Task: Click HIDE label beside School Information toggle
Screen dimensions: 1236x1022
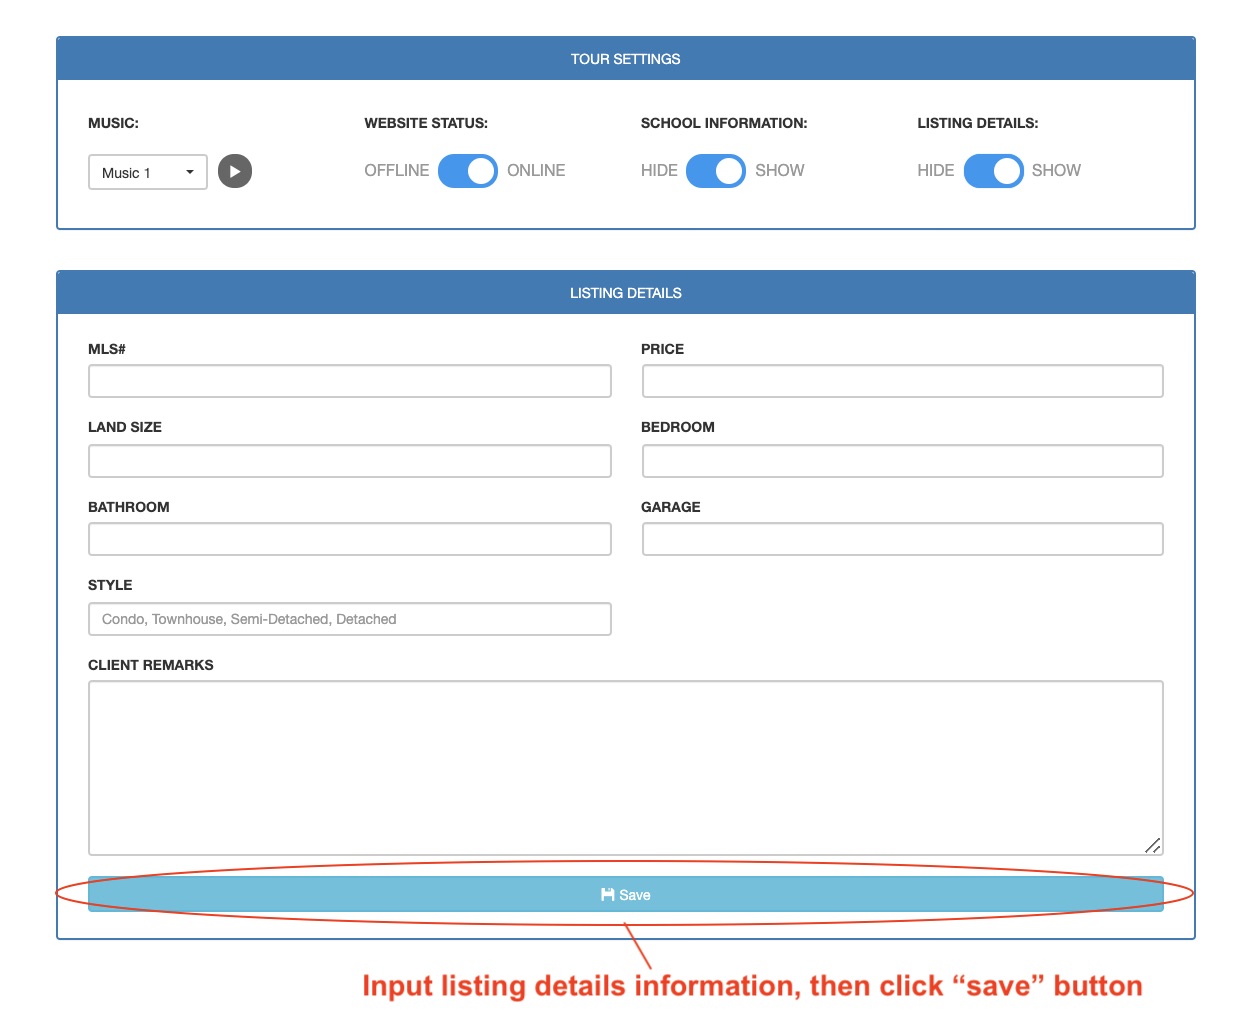Action: coord(659,171)
